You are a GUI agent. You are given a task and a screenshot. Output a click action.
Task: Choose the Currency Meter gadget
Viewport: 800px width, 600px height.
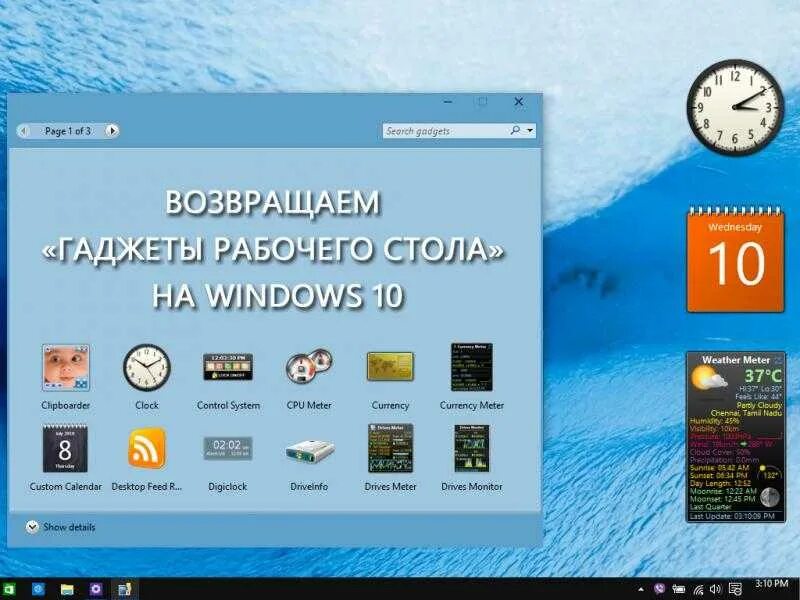471,367
